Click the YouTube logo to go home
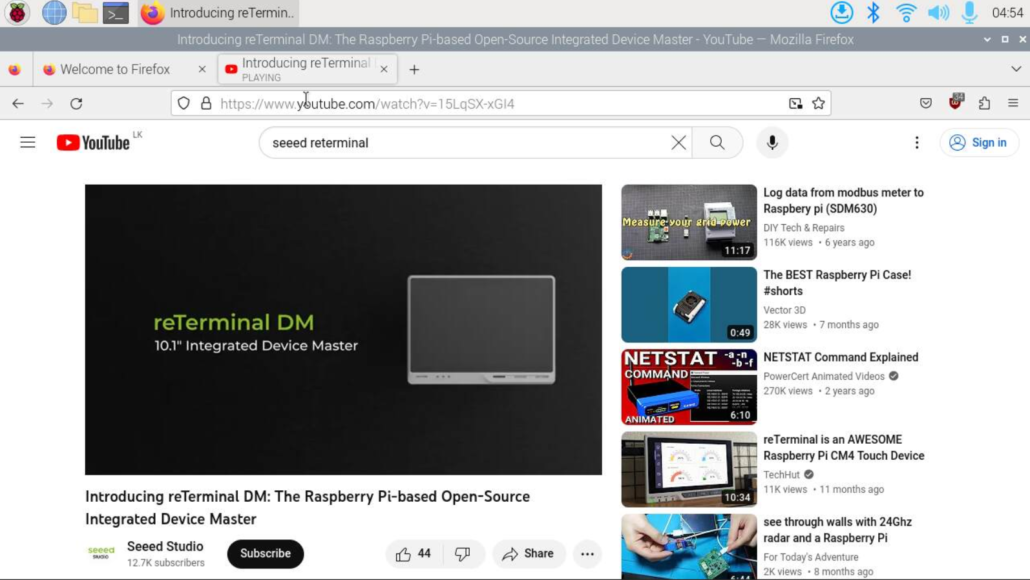This screenshot has height=580, width=1030. (x=94, y=143)
